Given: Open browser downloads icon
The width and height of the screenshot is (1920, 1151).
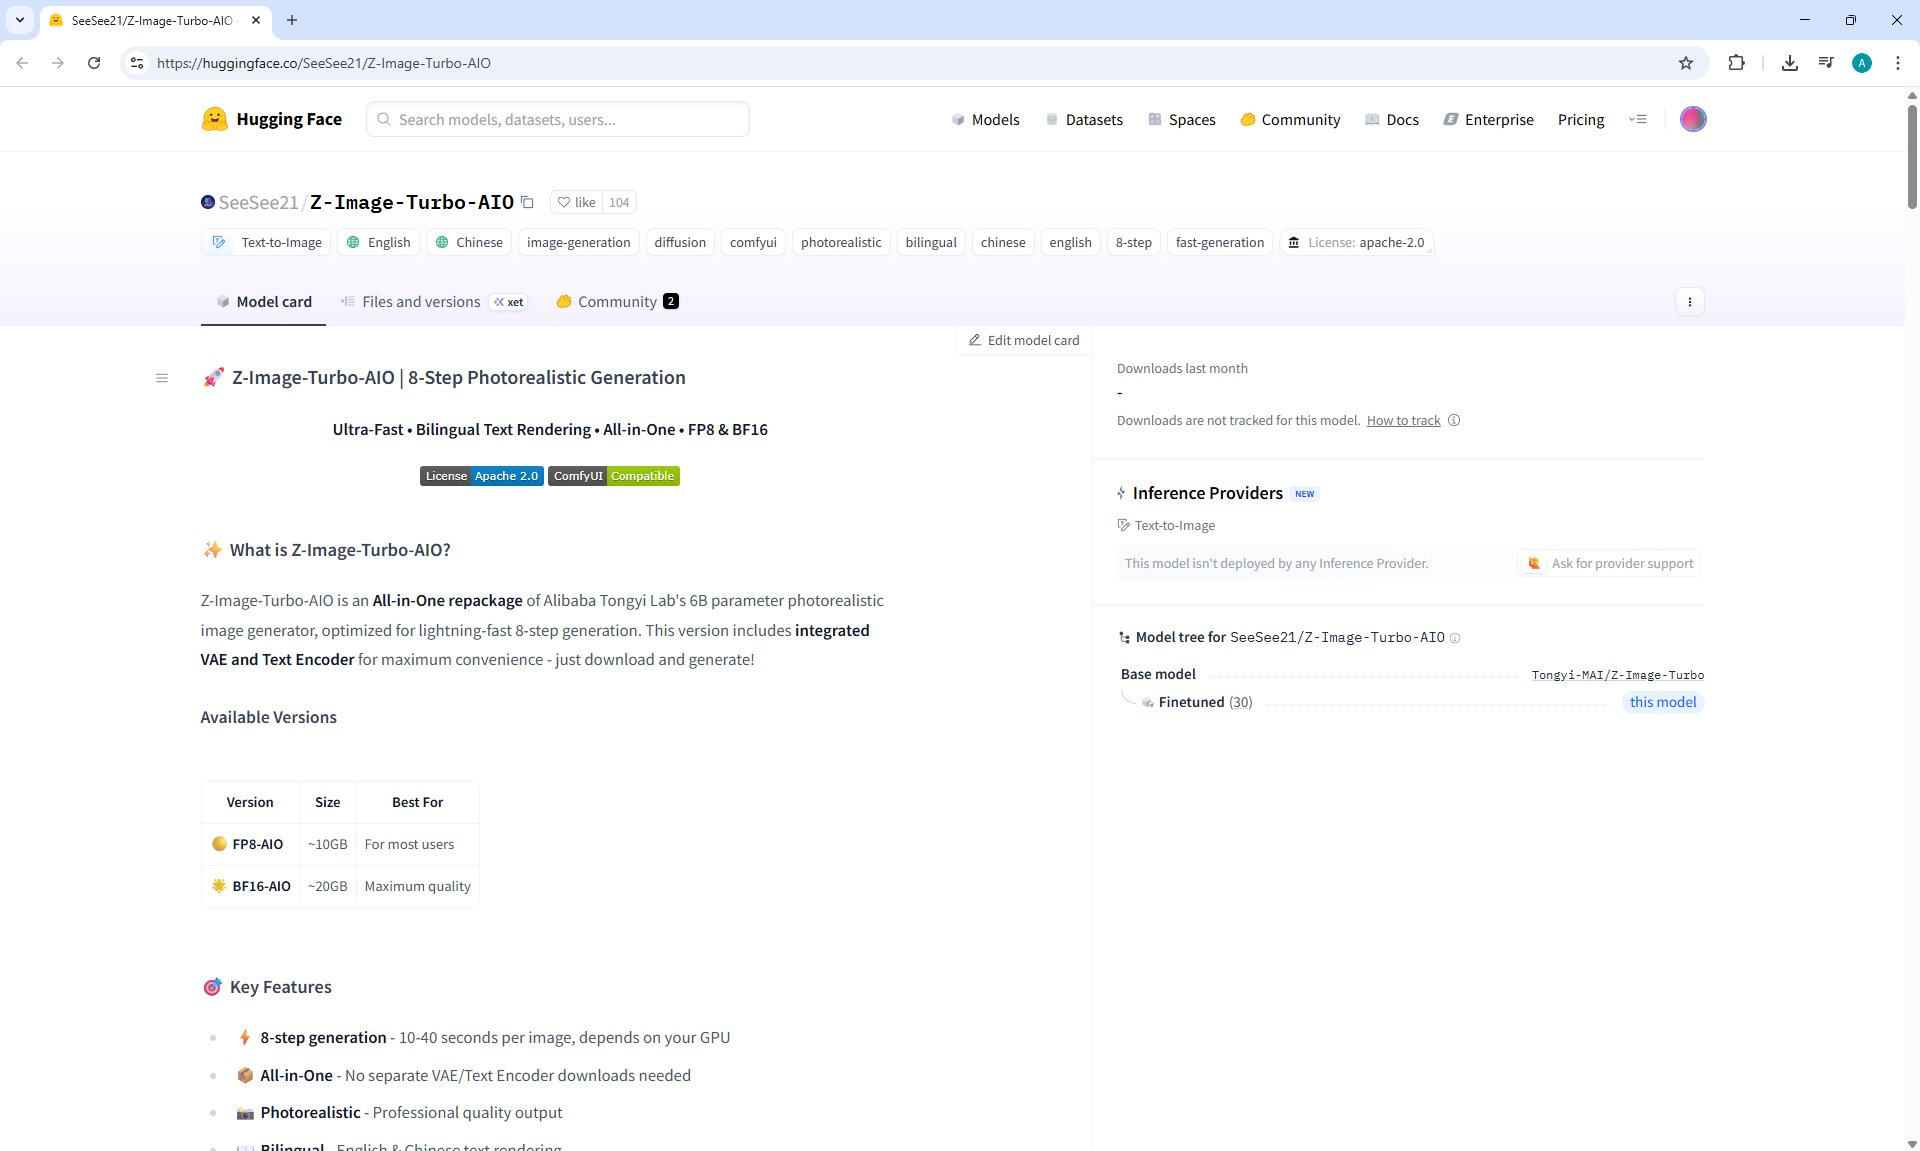Looking at the screenshot, I should 1789,63.
